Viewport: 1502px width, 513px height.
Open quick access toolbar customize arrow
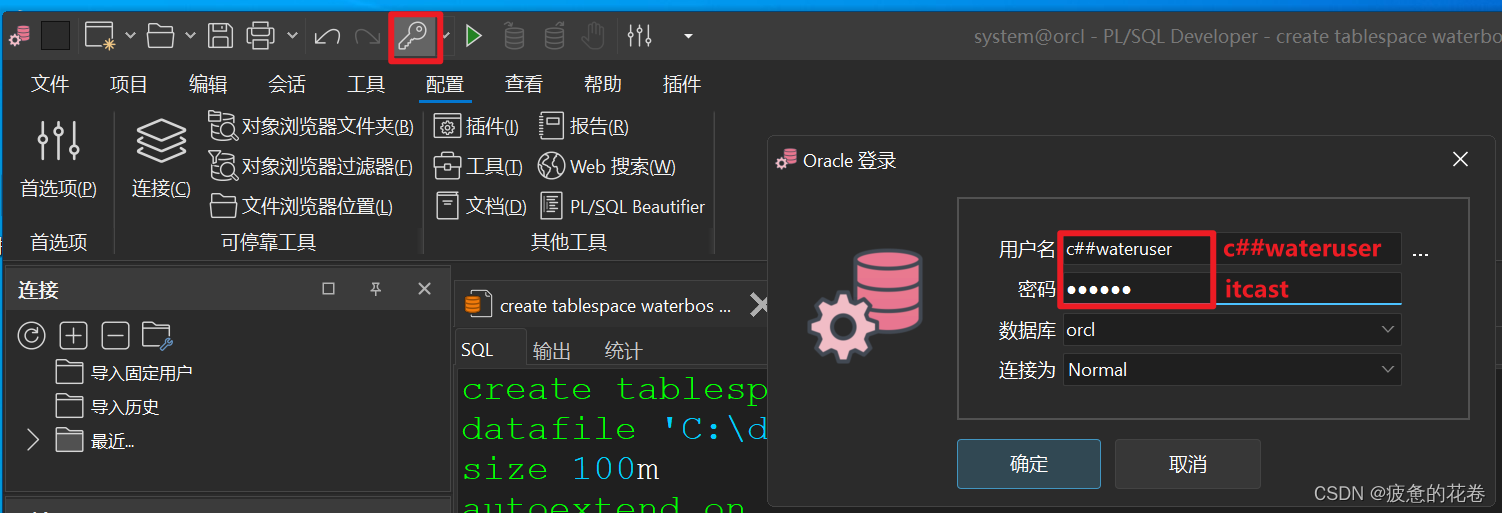[688, 37]
